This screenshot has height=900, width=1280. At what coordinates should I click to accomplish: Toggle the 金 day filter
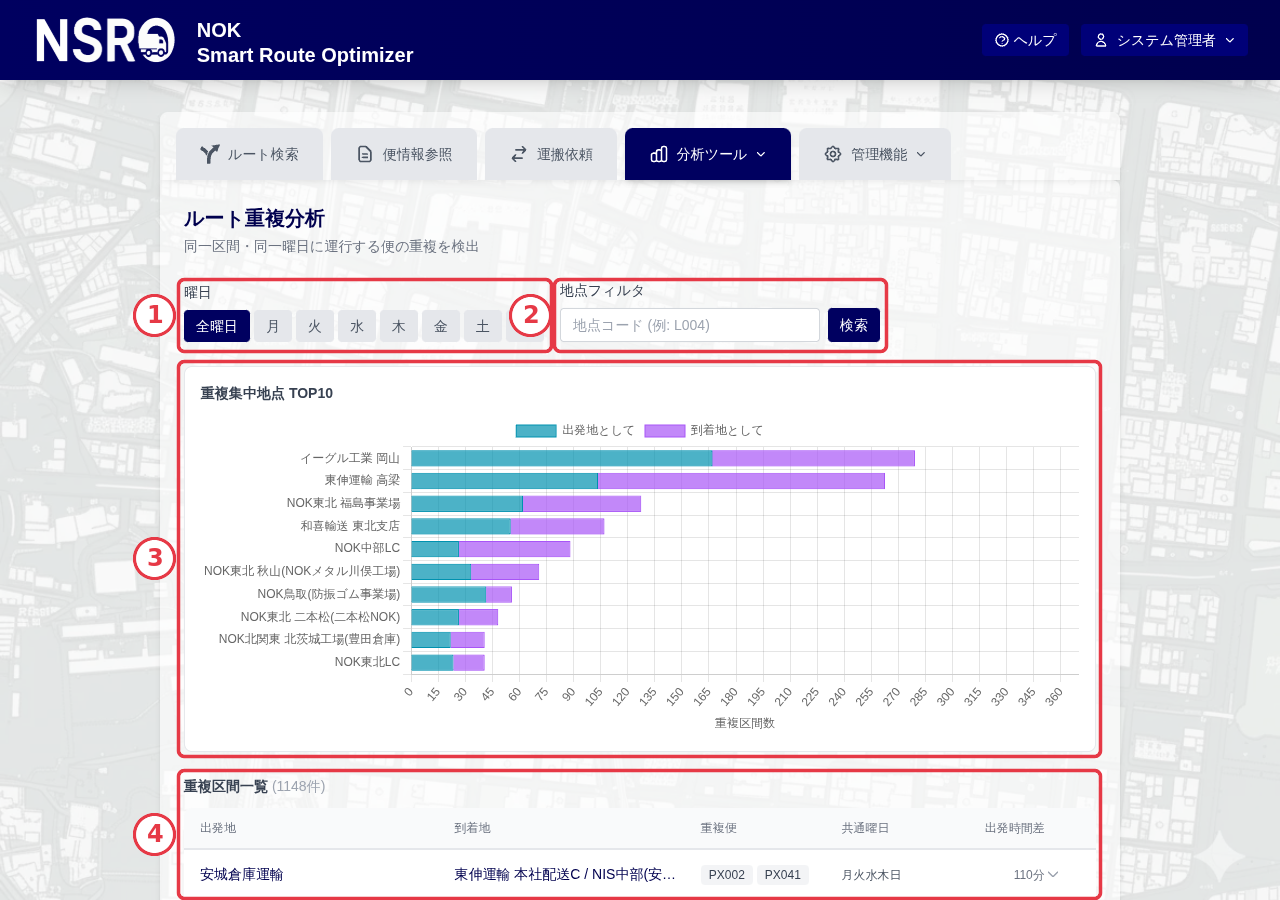tap(441, 326)
